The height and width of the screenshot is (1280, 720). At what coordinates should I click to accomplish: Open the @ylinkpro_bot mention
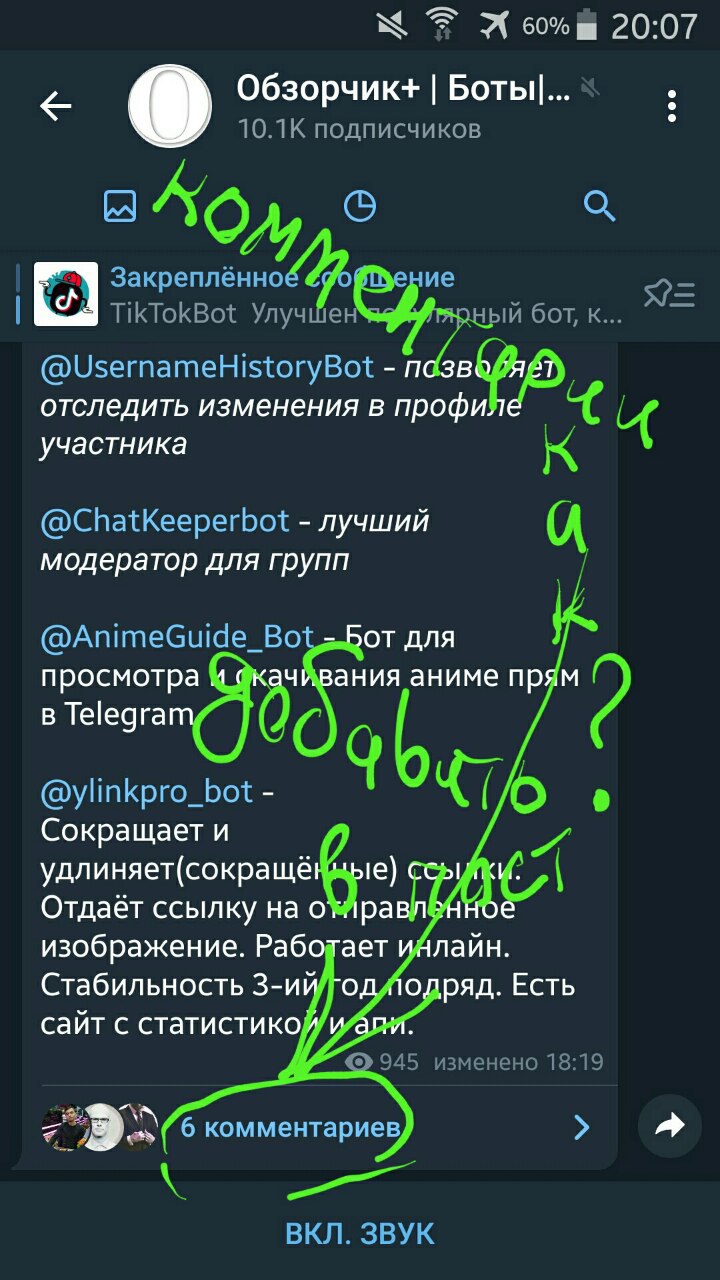click(x=147, y=793)
